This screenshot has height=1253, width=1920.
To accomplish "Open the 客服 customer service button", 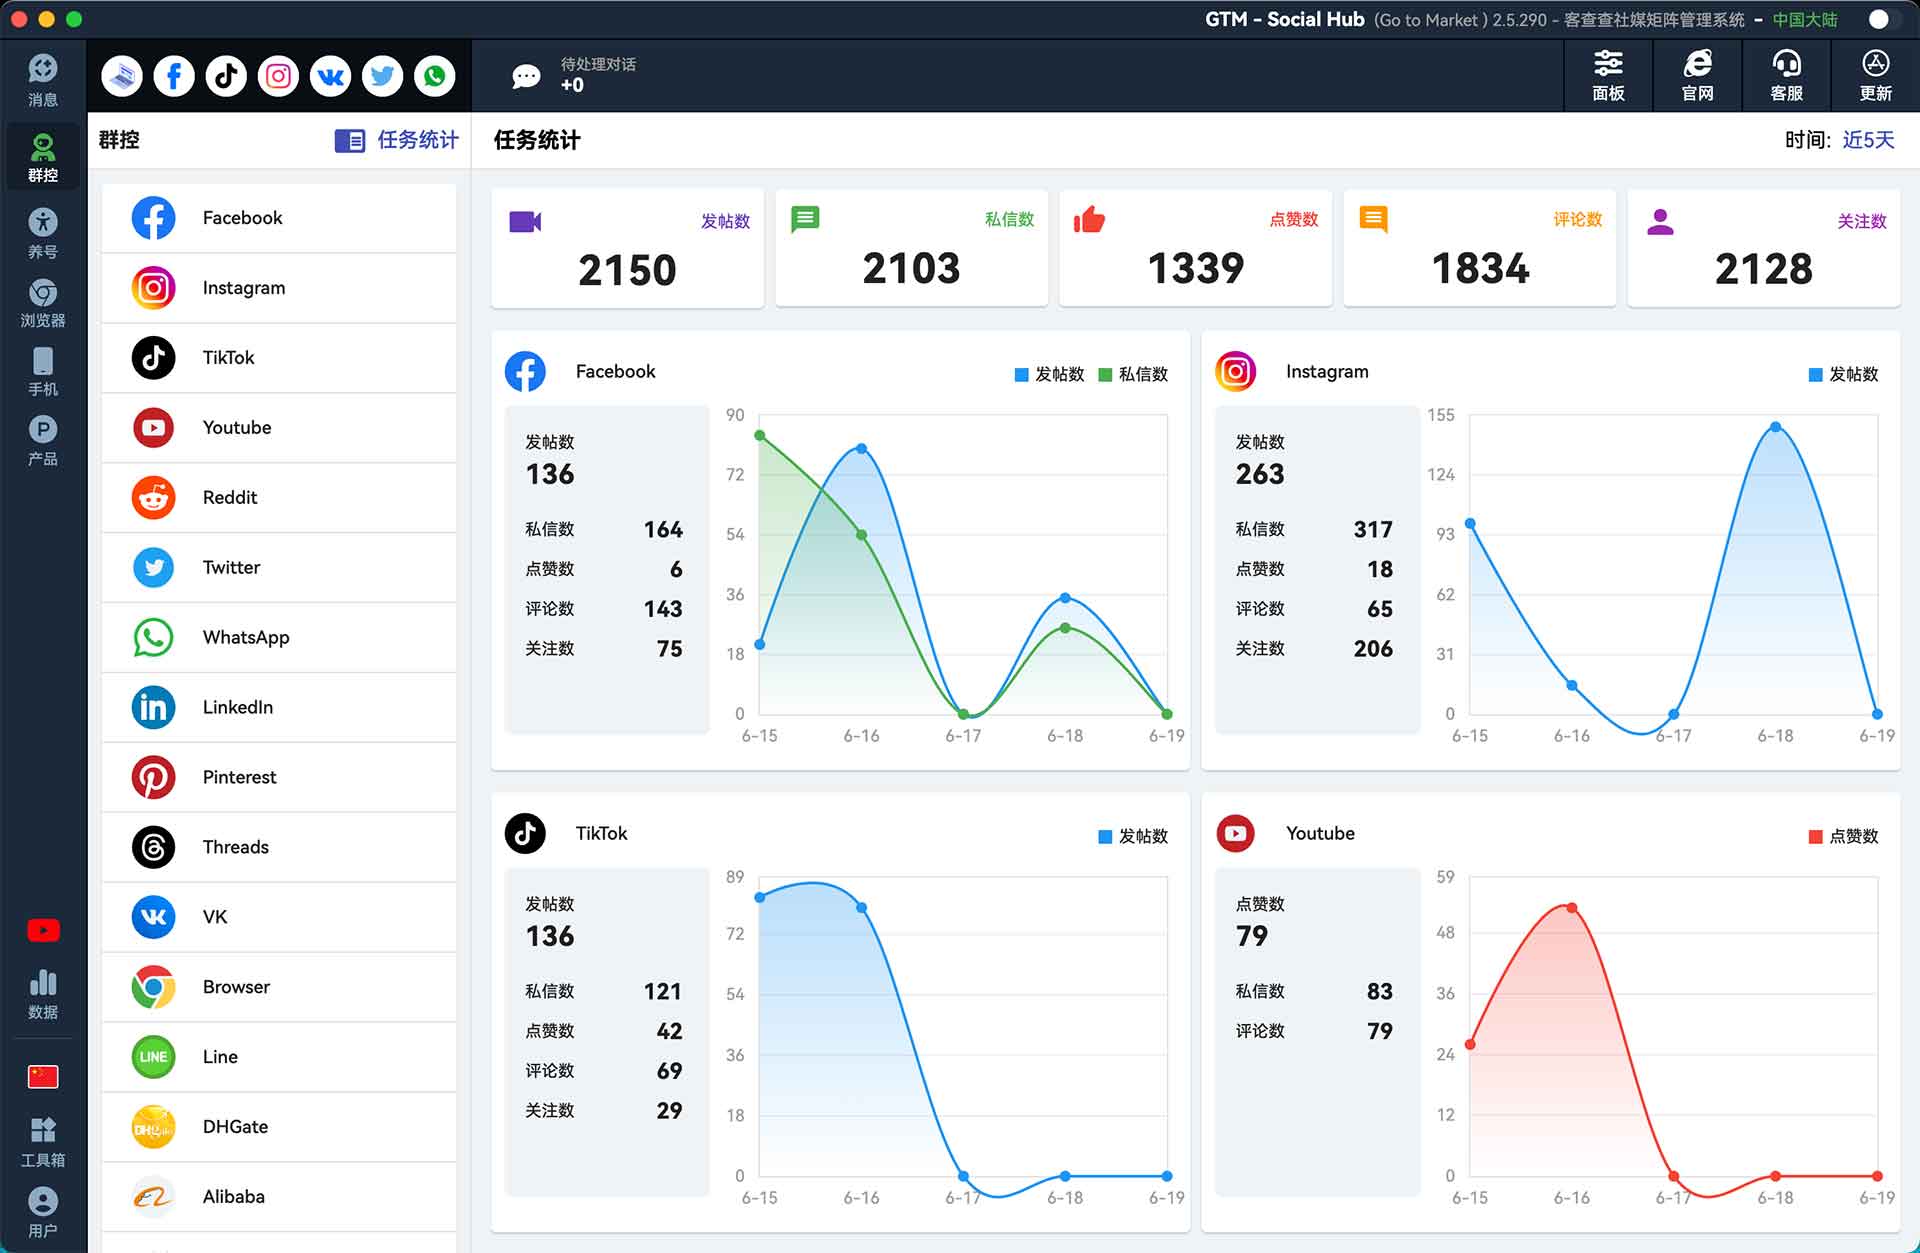I will coord(1786,76).
